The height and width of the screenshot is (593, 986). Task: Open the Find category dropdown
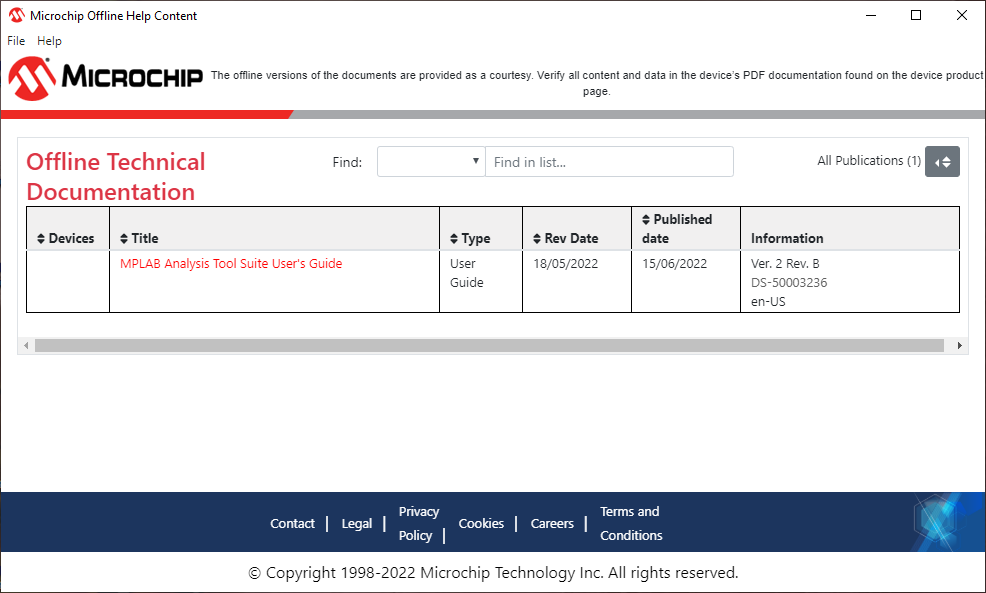pos(430,162)
